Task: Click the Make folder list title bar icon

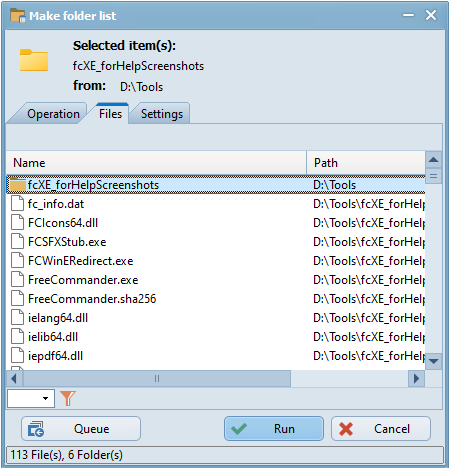Action: (x=18, y=15)
